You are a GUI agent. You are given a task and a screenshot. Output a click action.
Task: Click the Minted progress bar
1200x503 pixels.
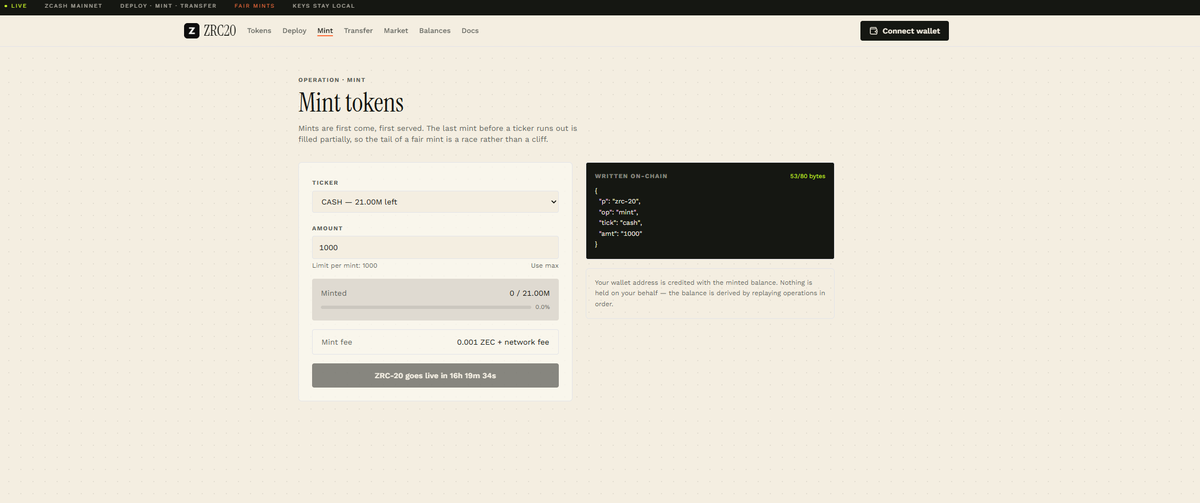tap(425, 307)
